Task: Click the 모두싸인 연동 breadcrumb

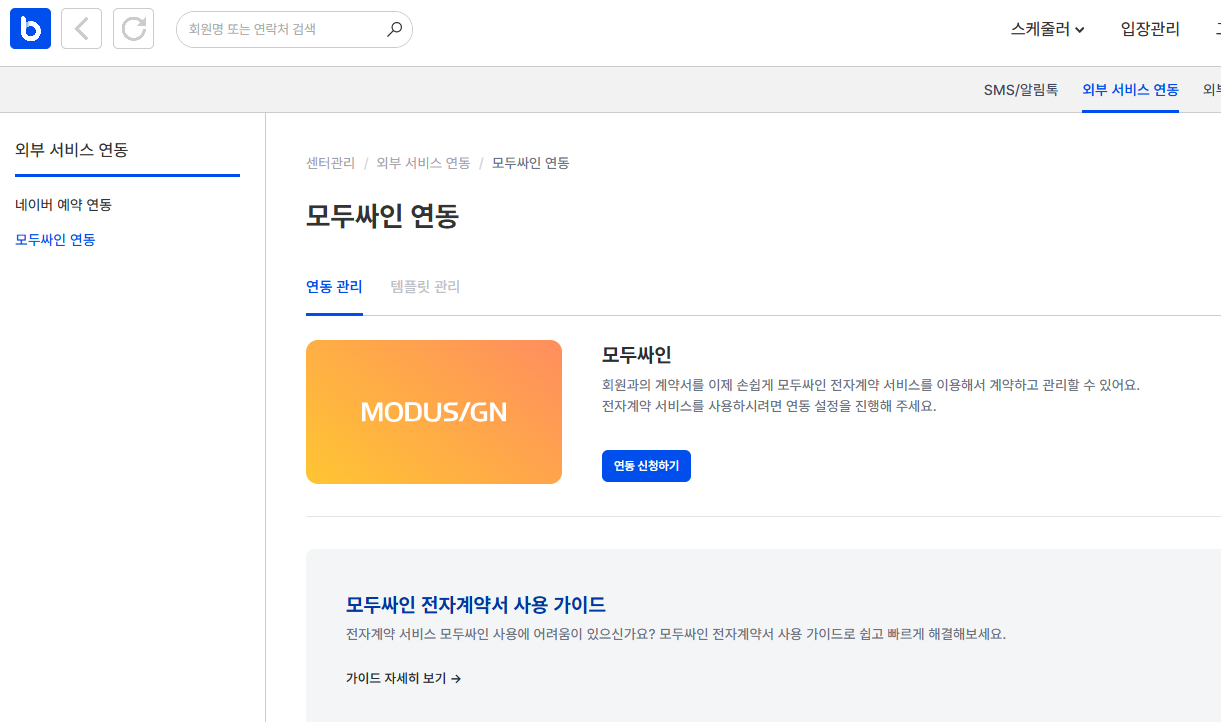Action: 531,163
